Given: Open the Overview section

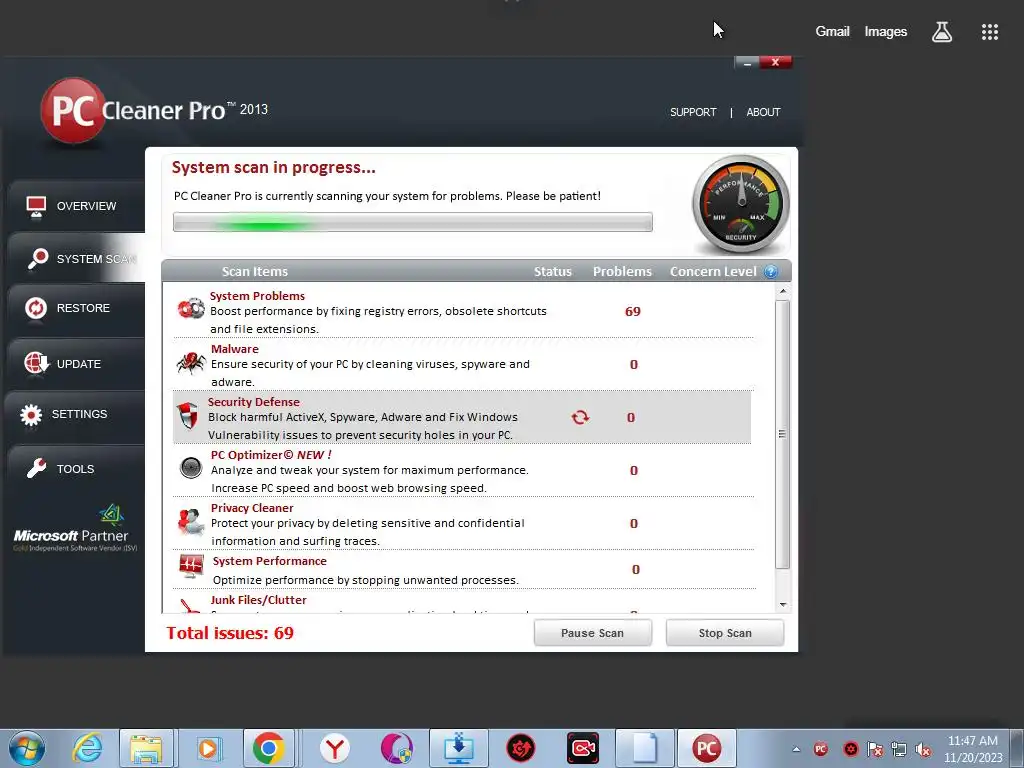Looking at the screenshot, I should pos(75,206).
